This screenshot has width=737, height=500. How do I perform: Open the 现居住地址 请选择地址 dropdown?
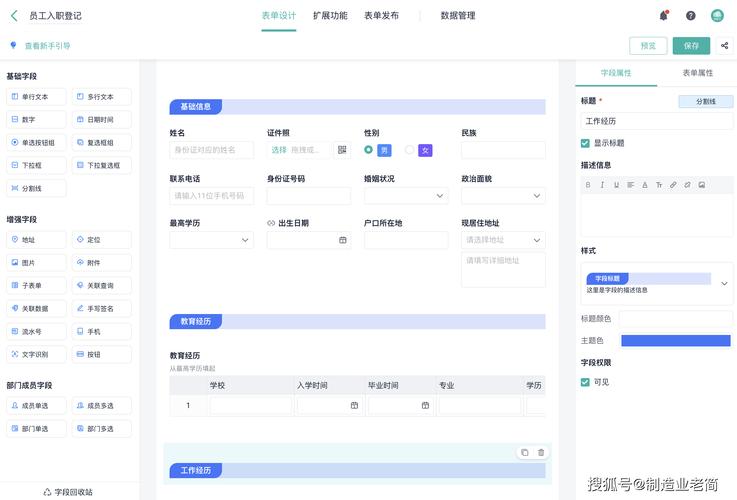pyautogui.click(x=503, y=240)
